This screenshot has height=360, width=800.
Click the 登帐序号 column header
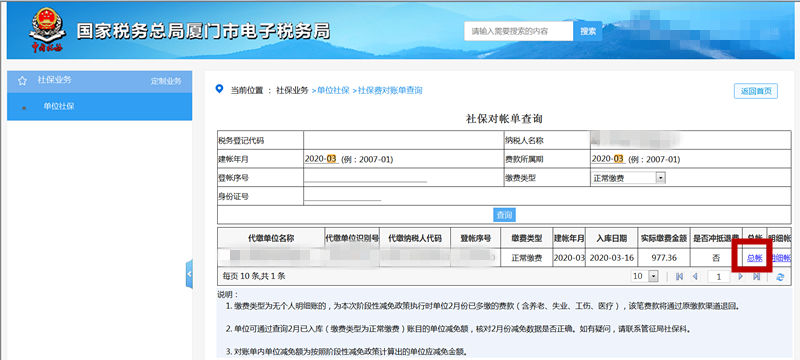click(x=476, y=238)
